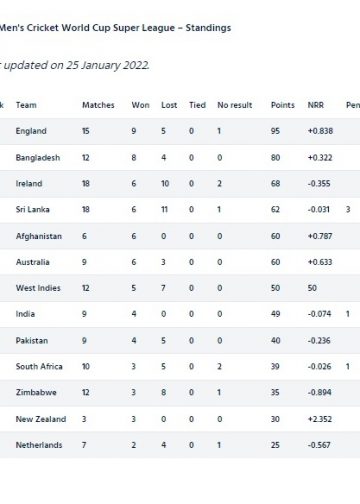
Task: Click the Tied column header
Action: (197, 105)
